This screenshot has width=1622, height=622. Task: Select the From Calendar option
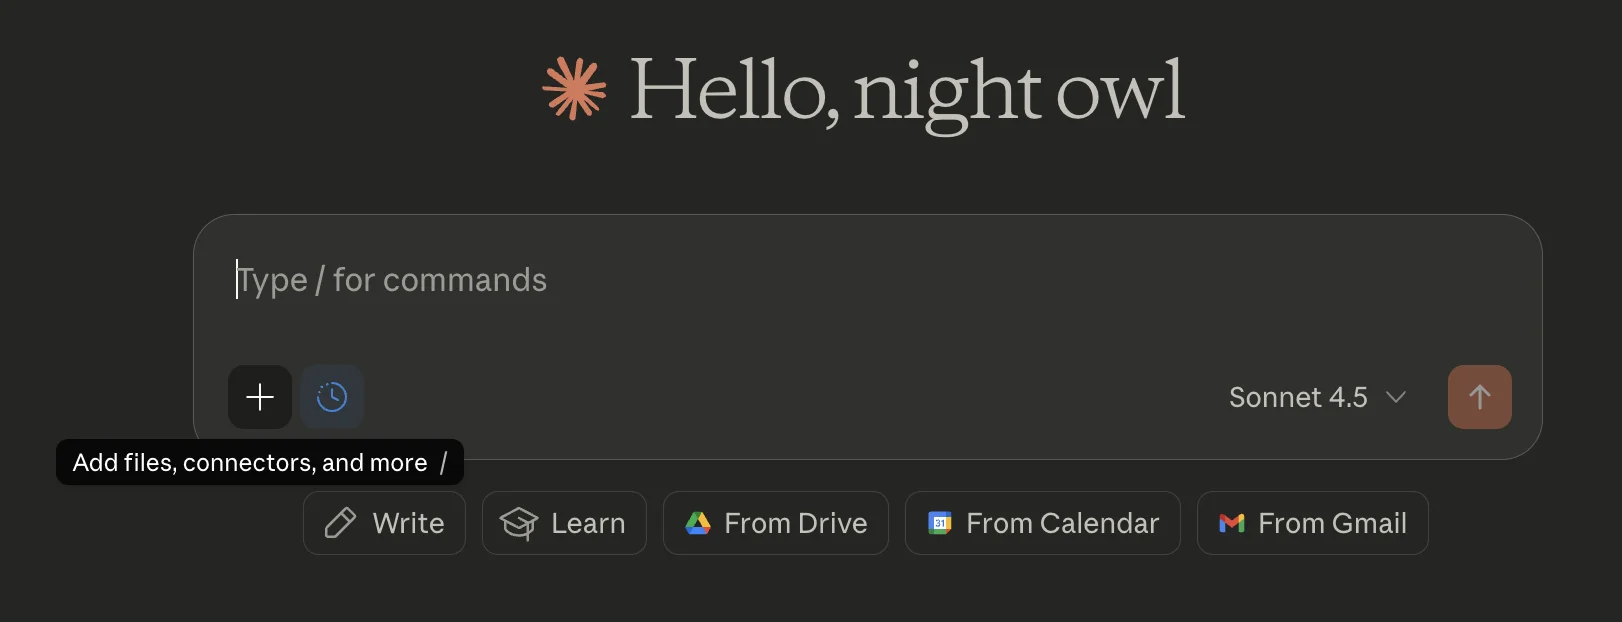tap(1042, 523)
